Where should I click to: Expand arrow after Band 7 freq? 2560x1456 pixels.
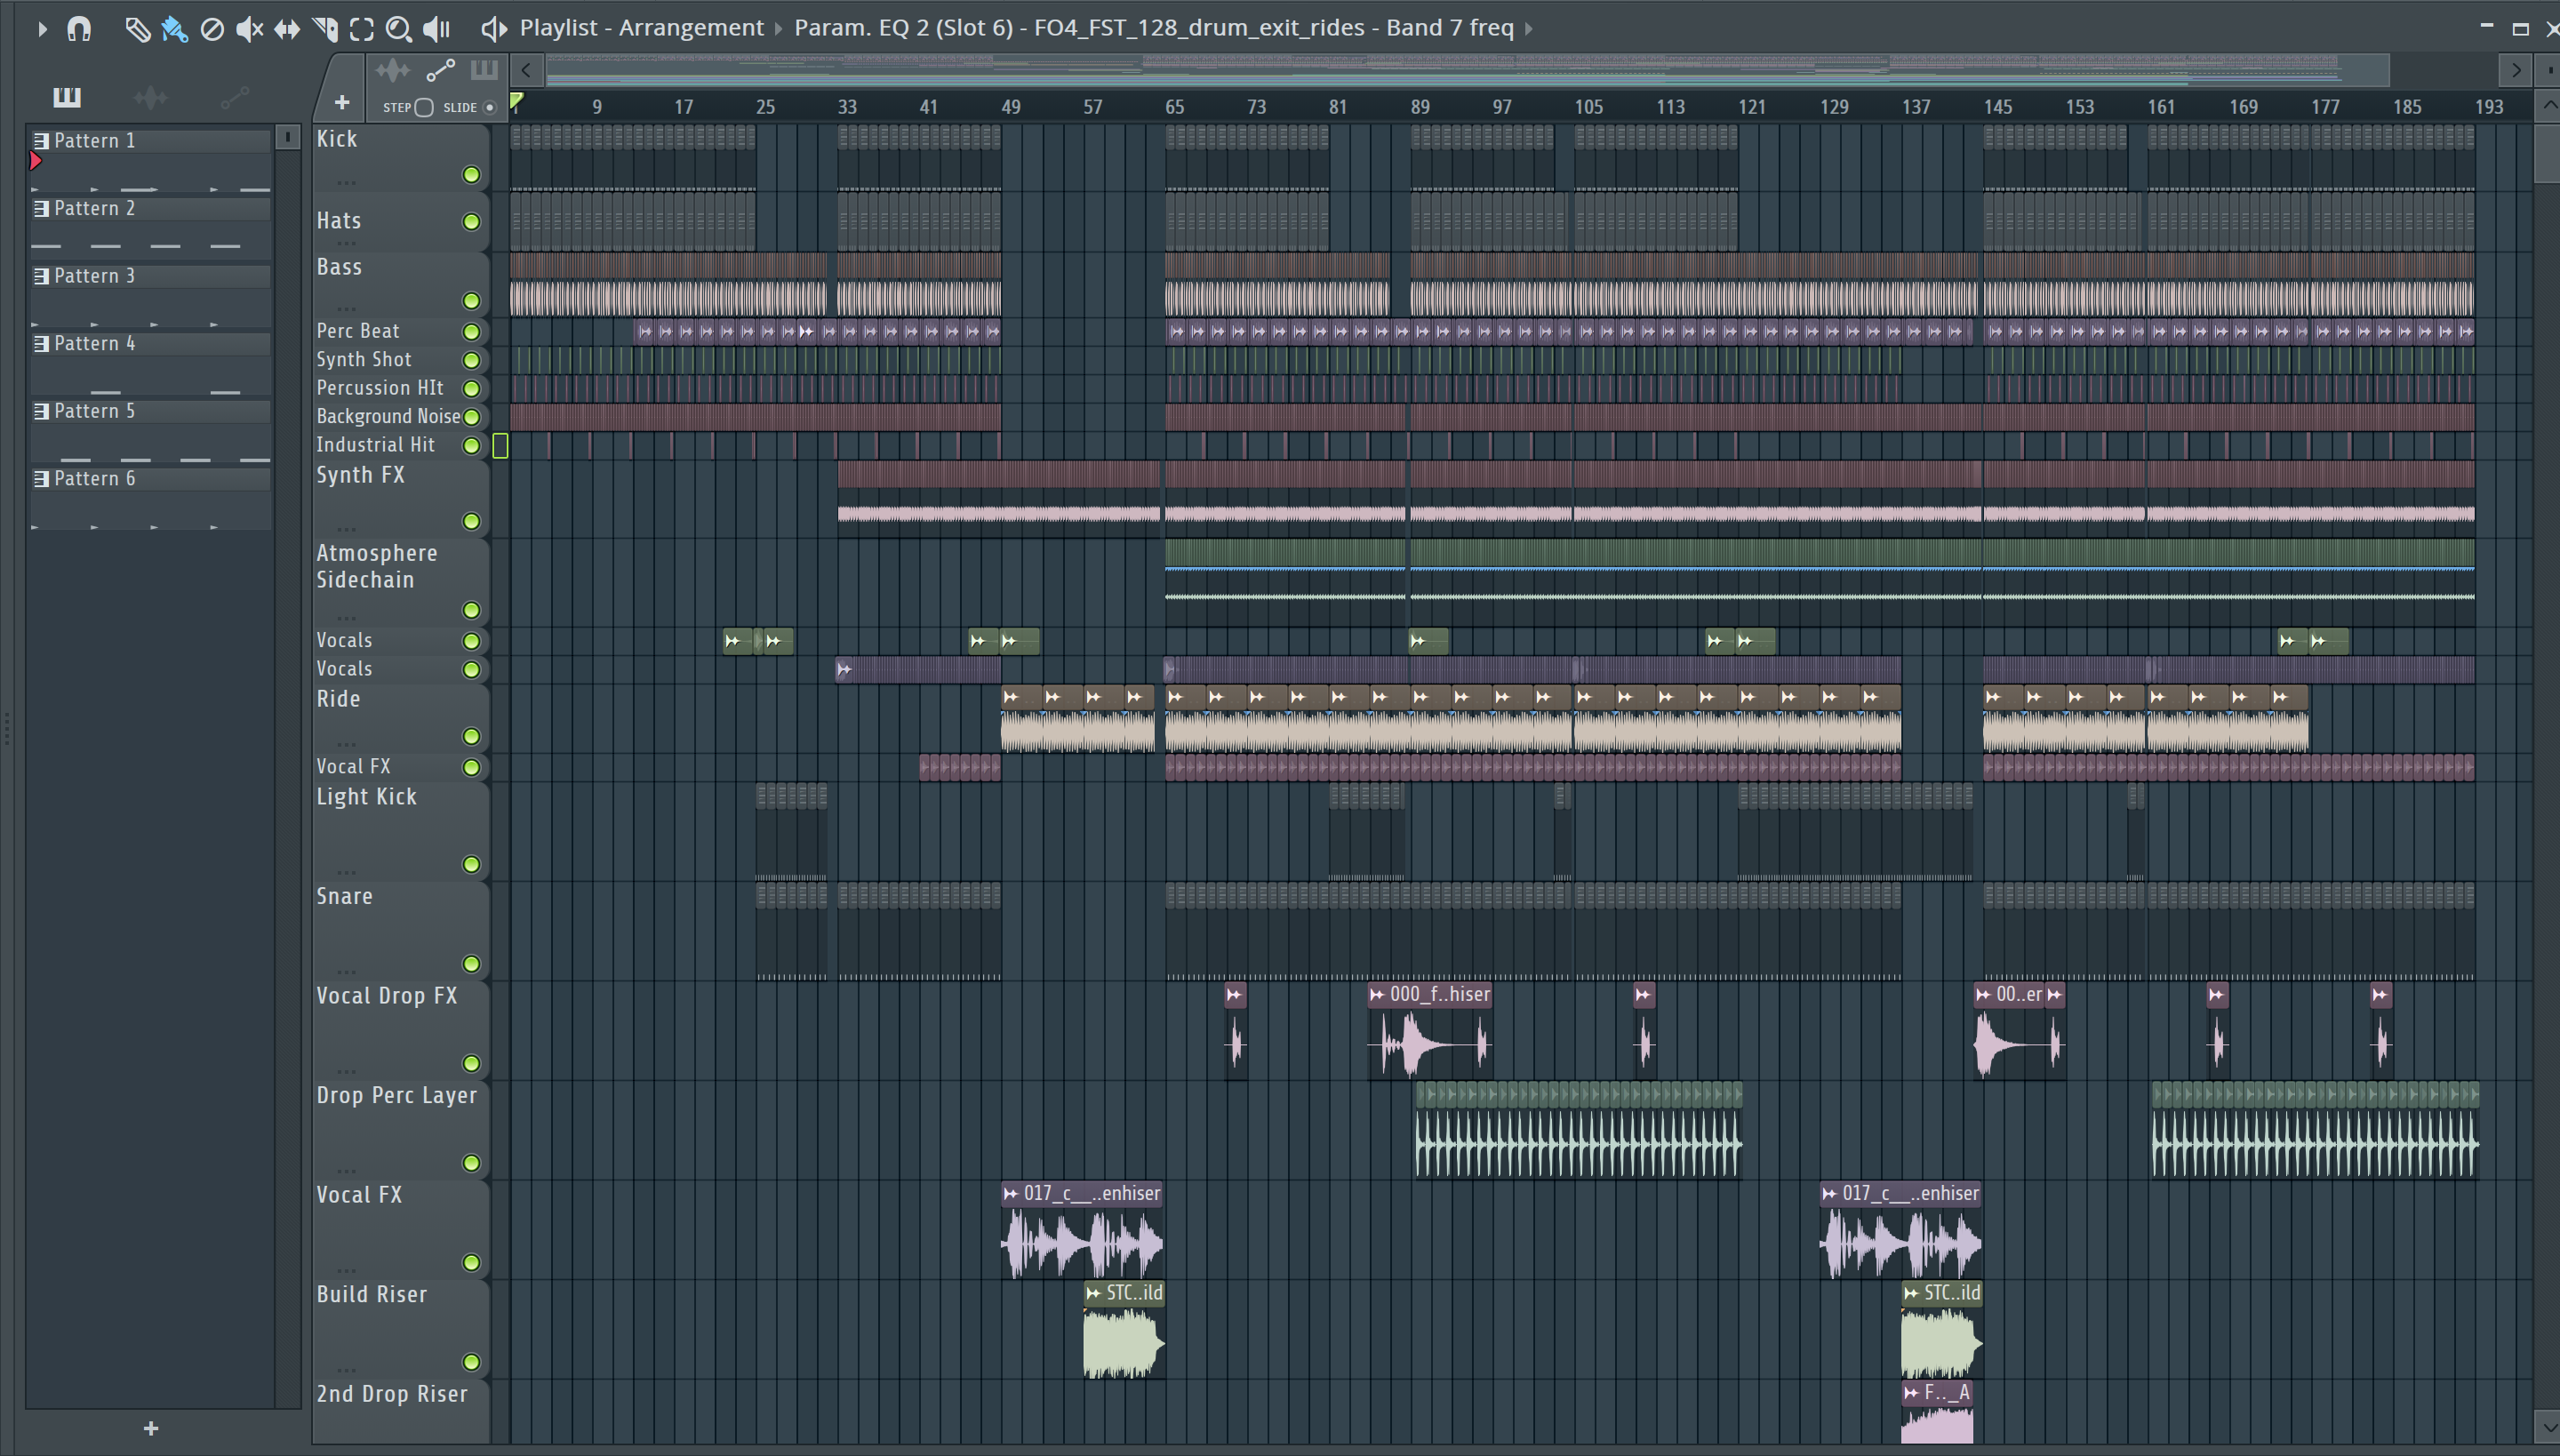click(x=1528, y=29)
